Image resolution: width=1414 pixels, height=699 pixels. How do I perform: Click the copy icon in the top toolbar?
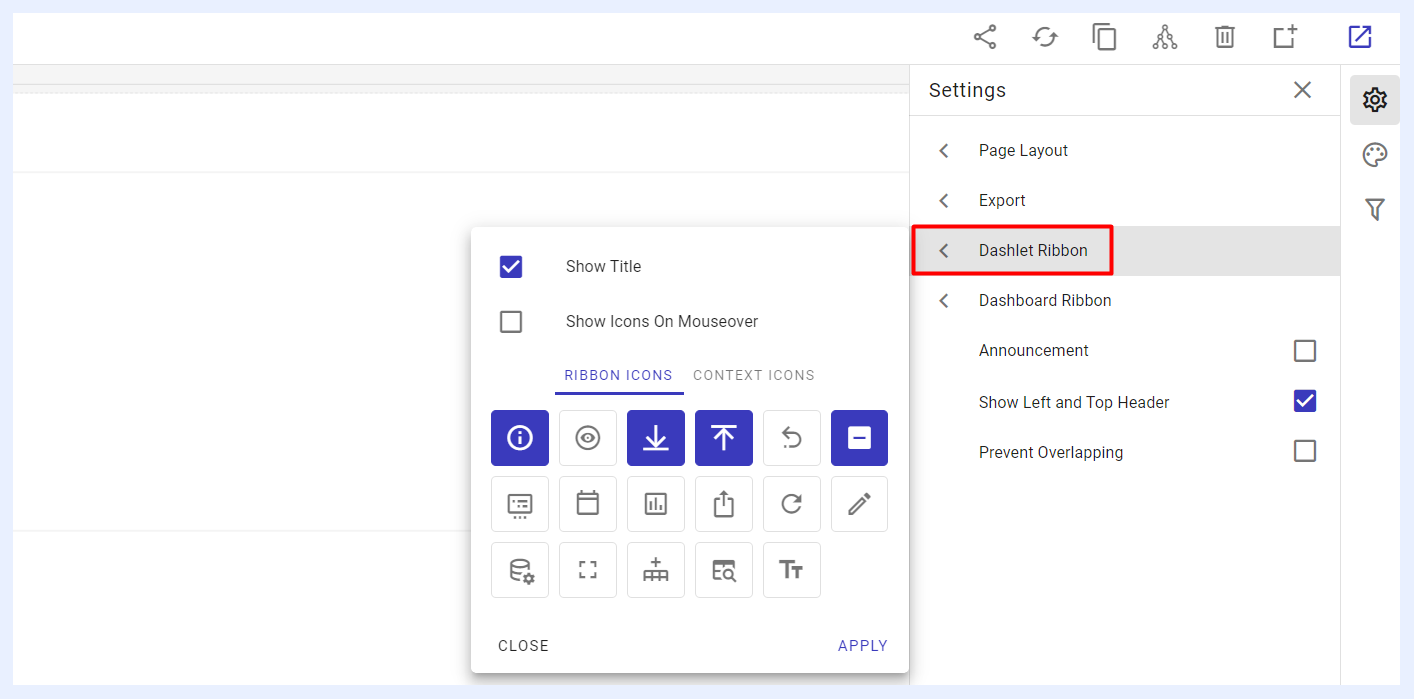(x=1104, y=37)
